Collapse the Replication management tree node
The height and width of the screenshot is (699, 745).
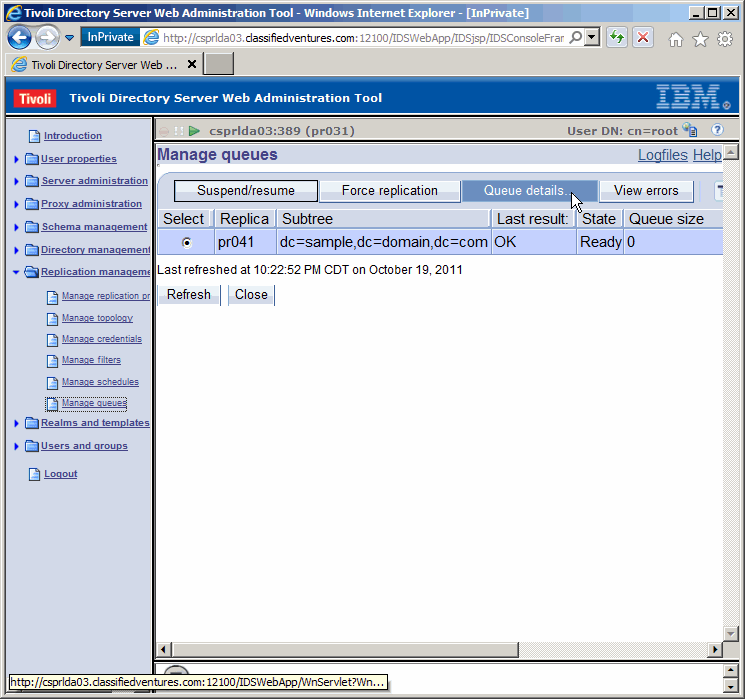click(x=17, y=272)
